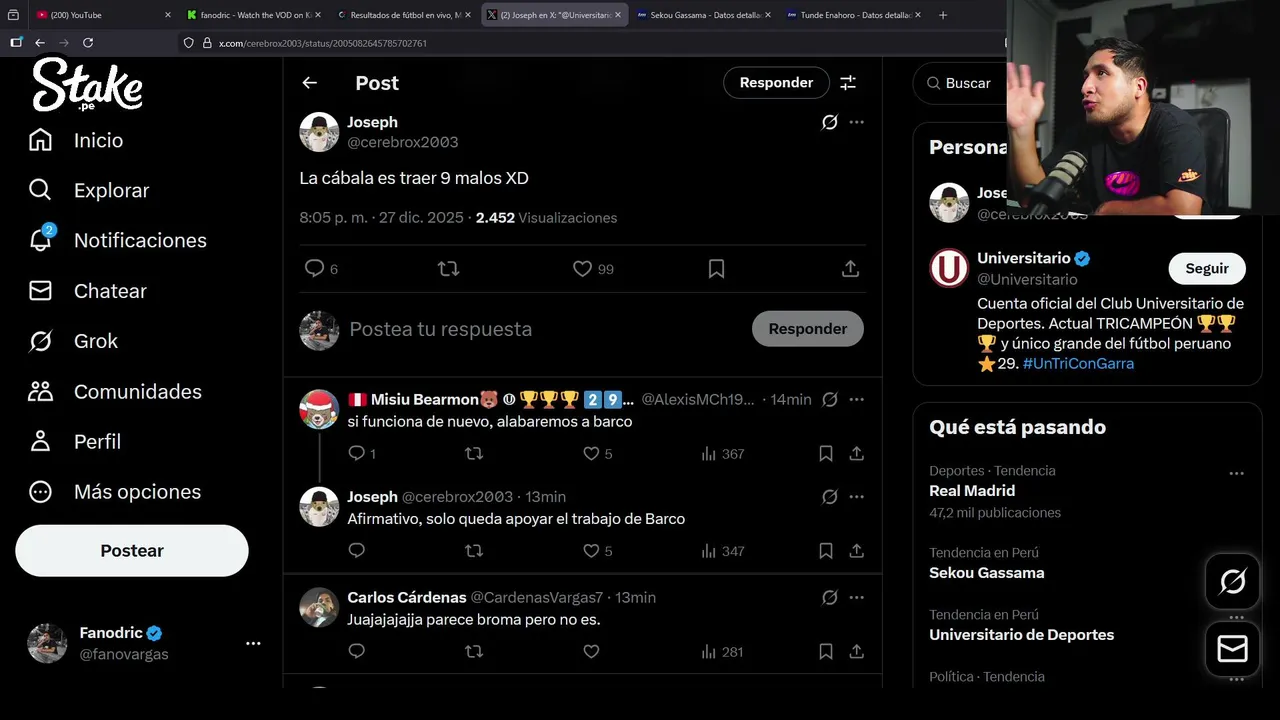
Task: Follow Universitario with Seguir button
Action: click(x=1207, y=268)
